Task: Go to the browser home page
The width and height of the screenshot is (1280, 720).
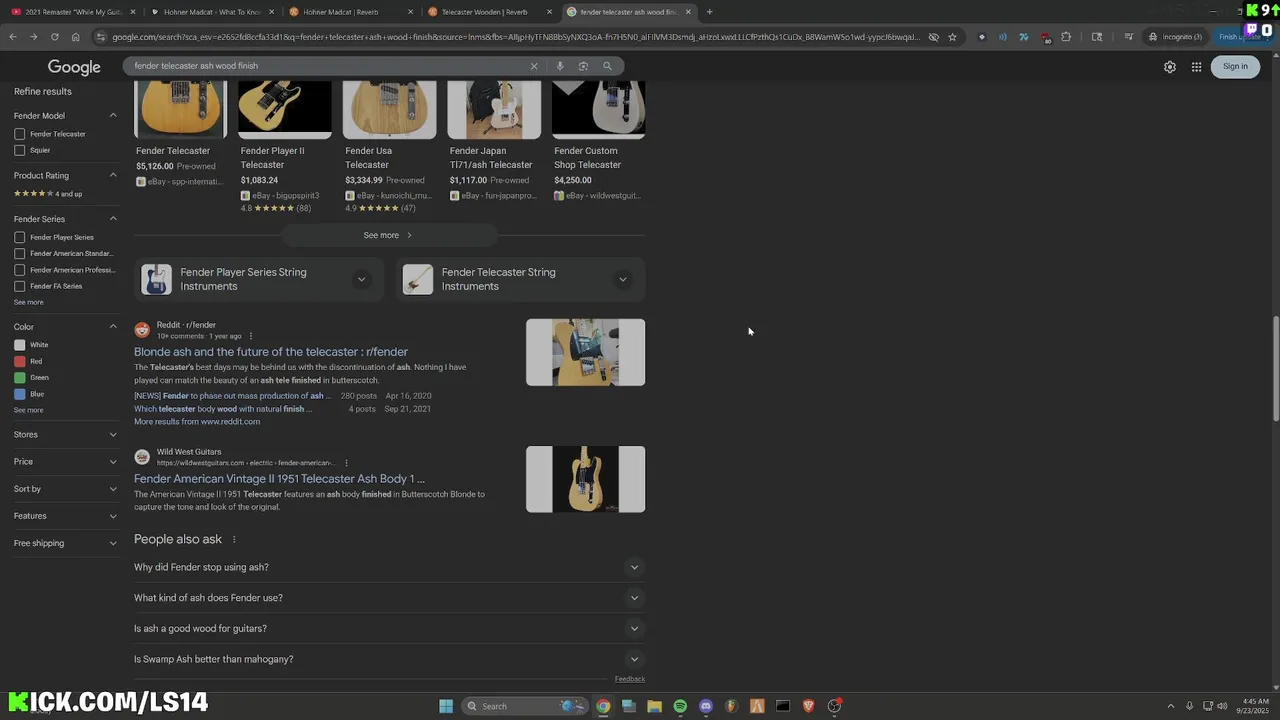Action: pyautogui.click(x=75, y=37)
